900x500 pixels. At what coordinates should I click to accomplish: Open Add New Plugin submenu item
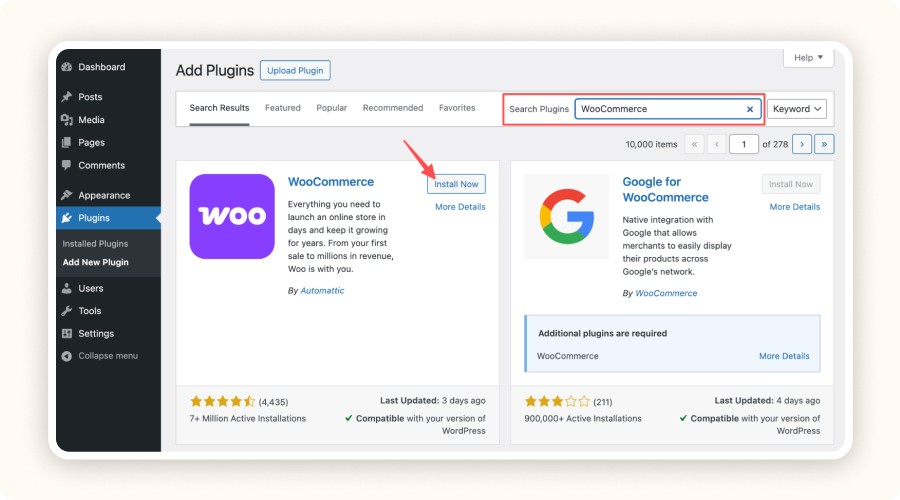pyautogui.click(x=95, y=262)
